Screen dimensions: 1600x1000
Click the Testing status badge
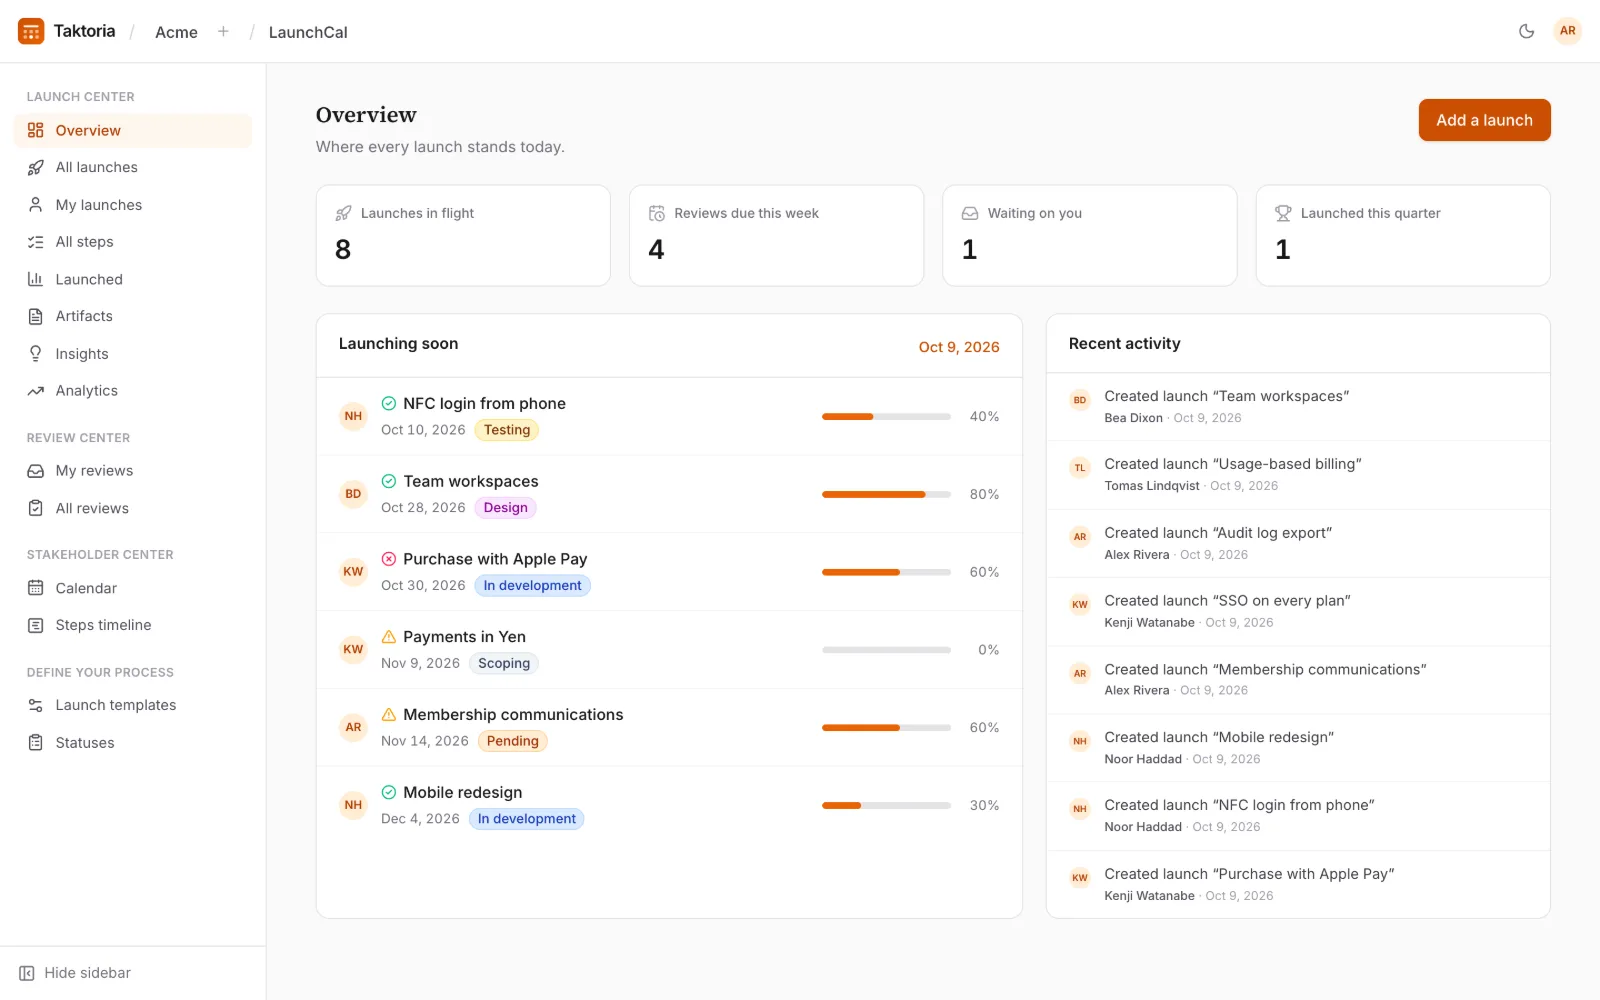point(507,430)
